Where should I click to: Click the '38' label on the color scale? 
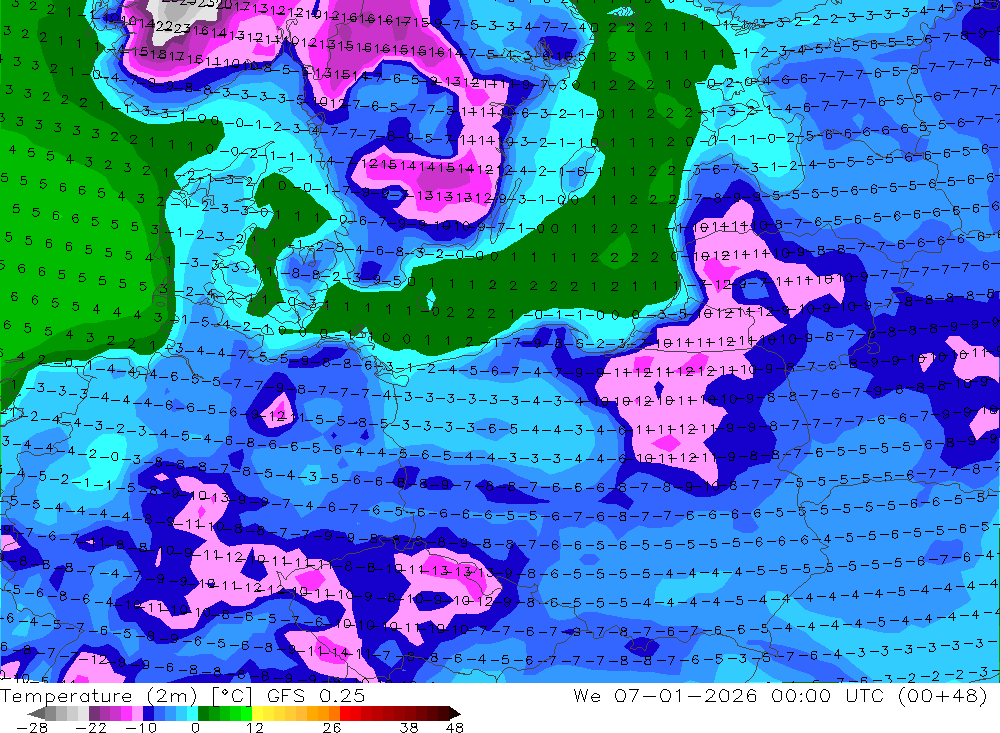tap(409, 727)
